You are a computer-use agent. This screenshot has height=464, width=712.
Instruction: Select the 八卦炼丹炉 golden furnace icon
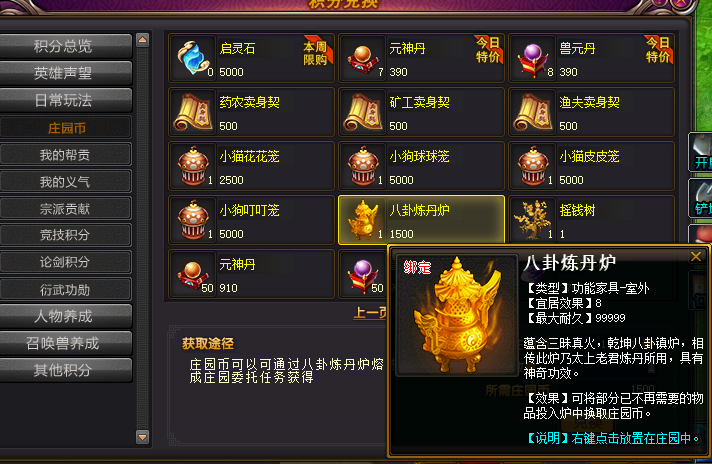coord(363,220)
